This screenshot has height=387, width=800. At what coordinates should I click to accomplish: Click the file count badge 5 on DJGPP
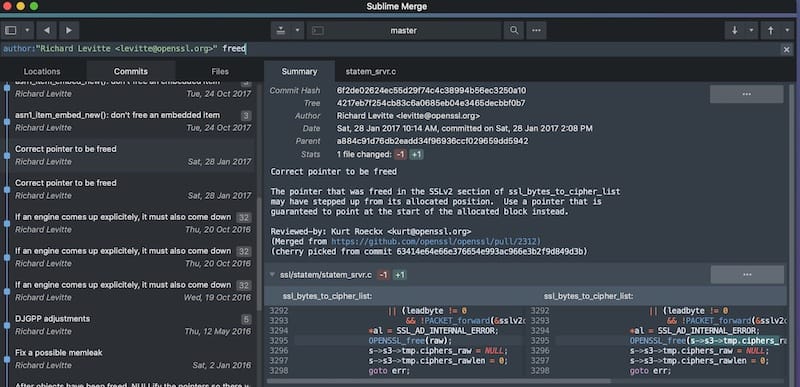[246, 319]
